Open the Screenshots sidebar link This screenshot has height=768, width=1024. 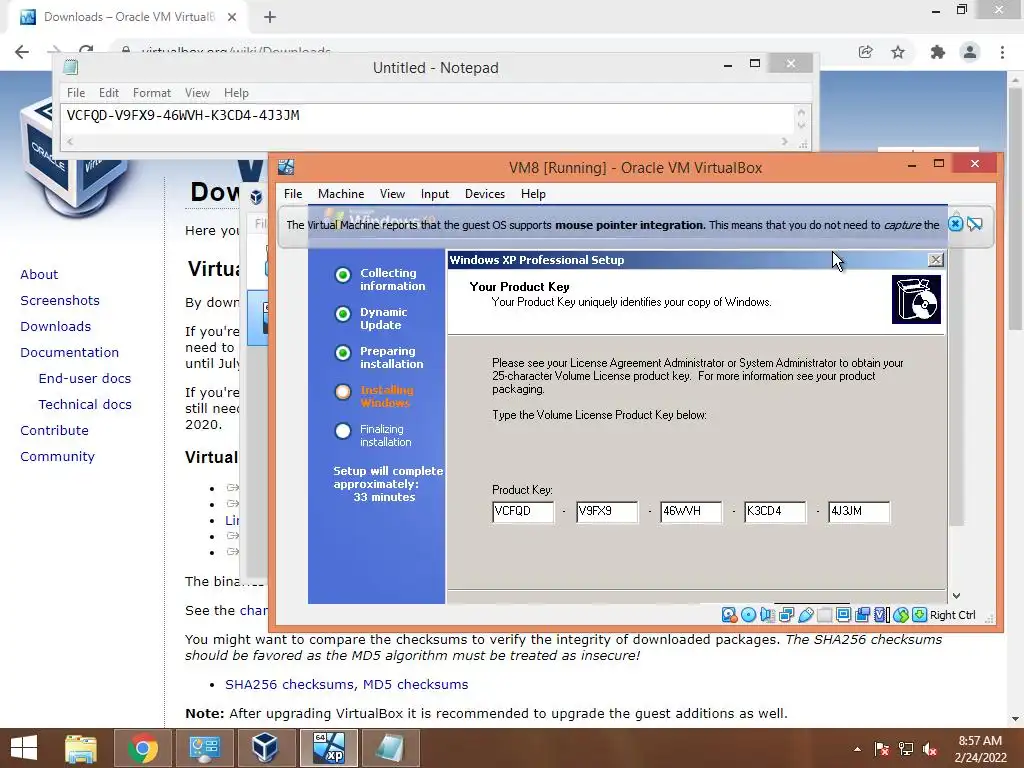point(60,300)
